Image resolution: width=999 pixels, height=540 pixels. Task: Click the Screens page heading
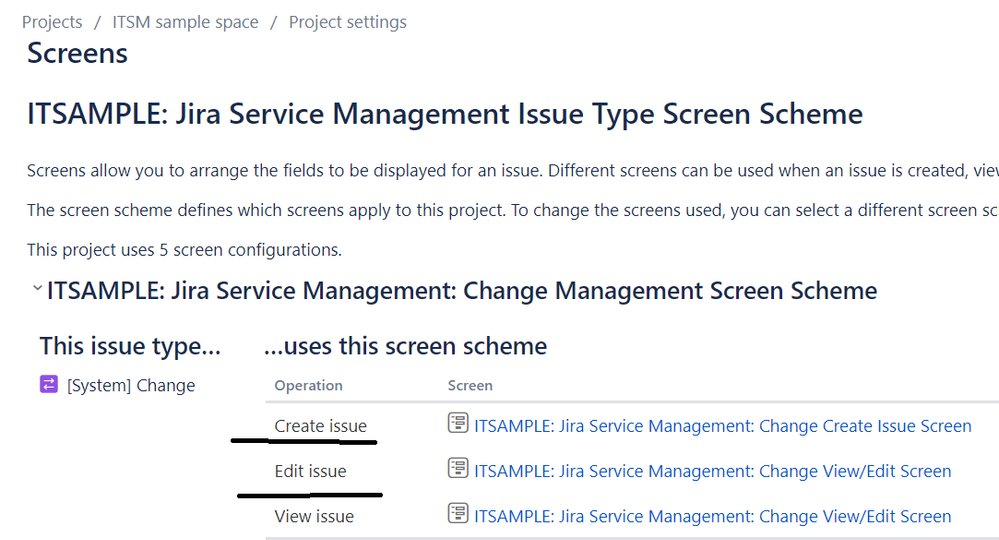click(77, 53)
